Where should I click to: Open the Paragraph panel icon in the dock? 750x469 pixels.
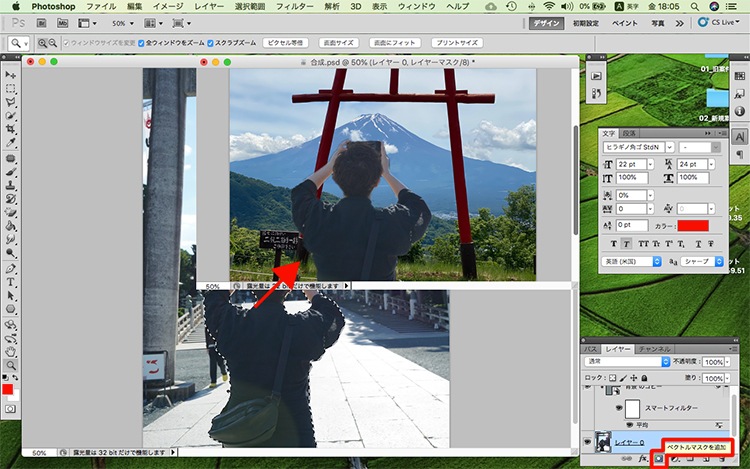739,154
